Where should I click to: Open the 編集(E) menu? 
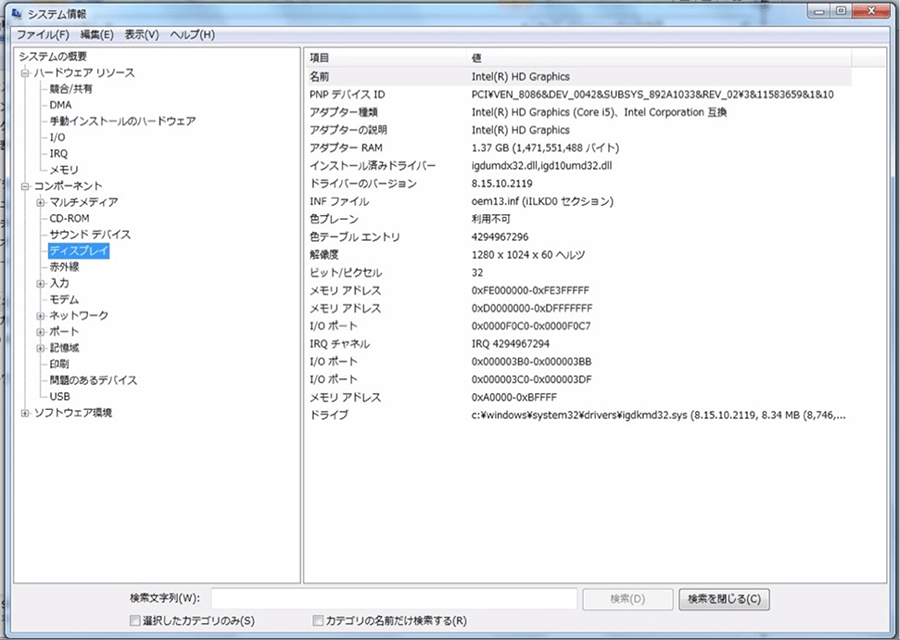[96, 35]
